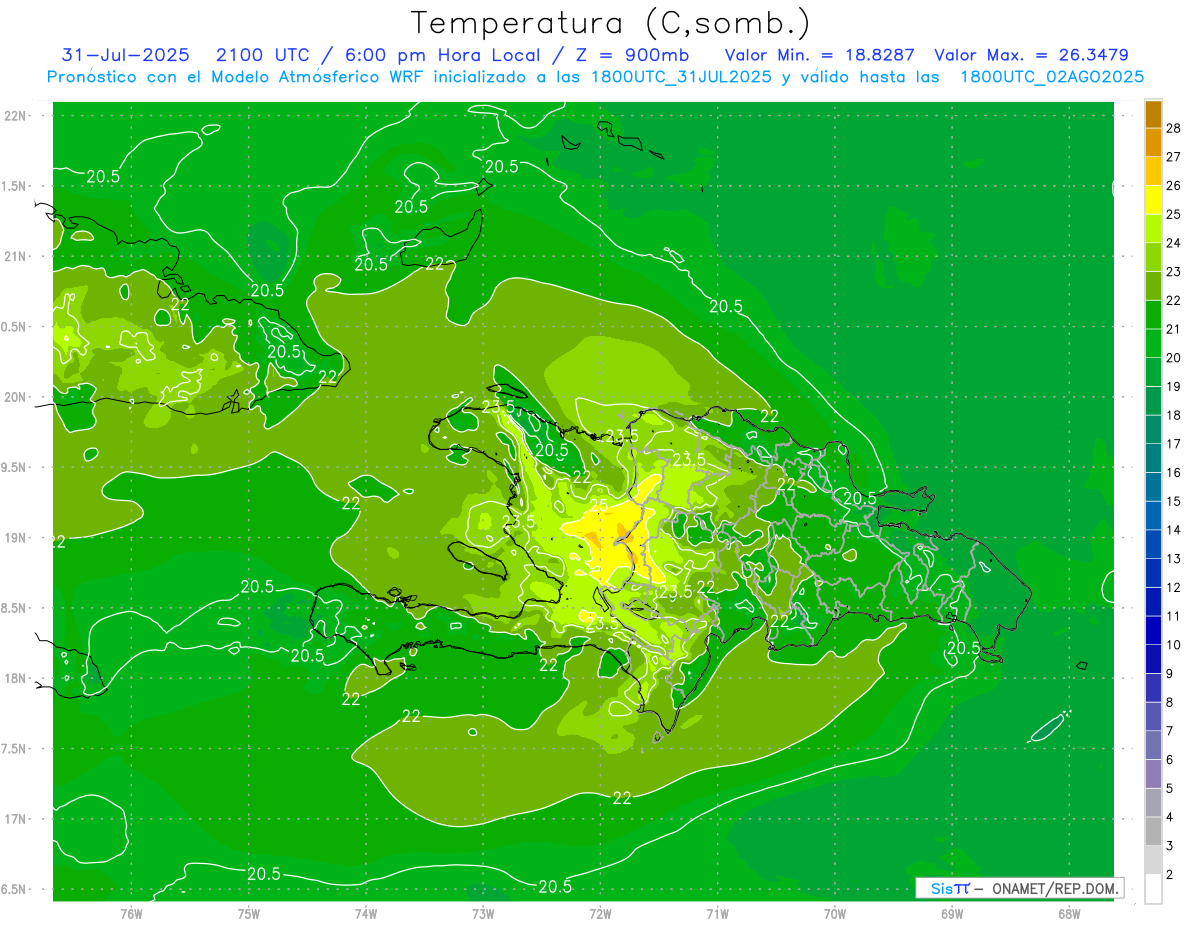Viewport: 1200px width, 927px height.
Task: Click the legend value "8"
Action: [1170, 703]
